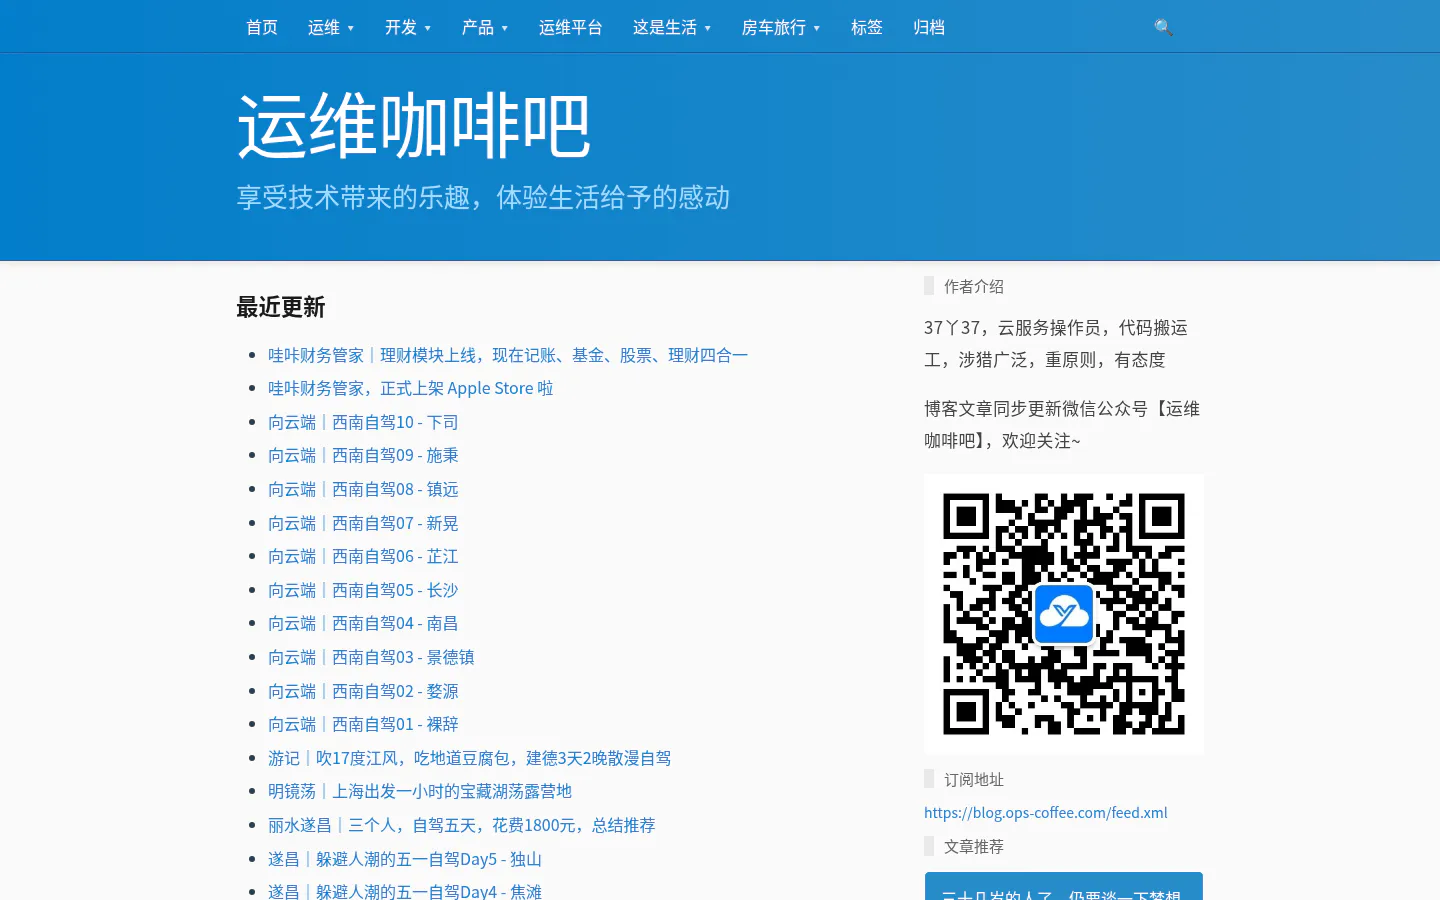
Task: Go to the 归档 page
Action: 929,27
